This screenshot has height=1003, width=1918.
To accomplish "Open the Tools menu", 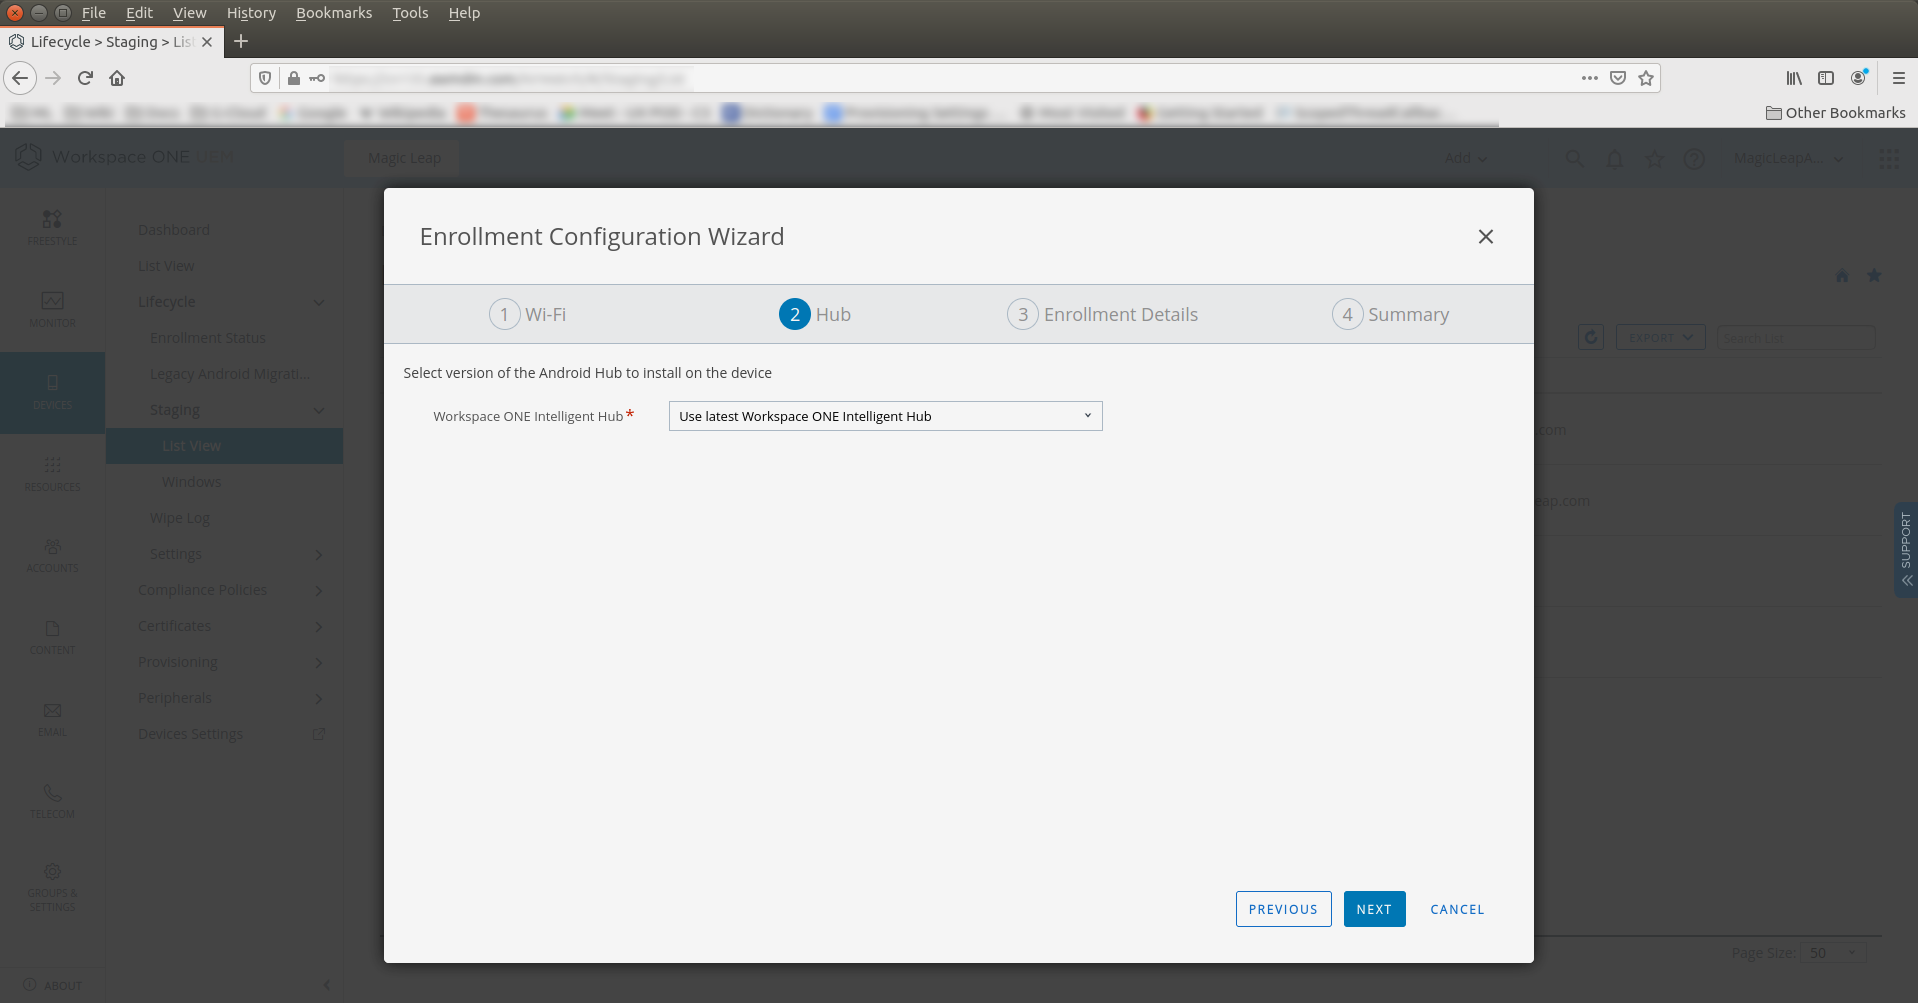I will [x=410, y=13].
